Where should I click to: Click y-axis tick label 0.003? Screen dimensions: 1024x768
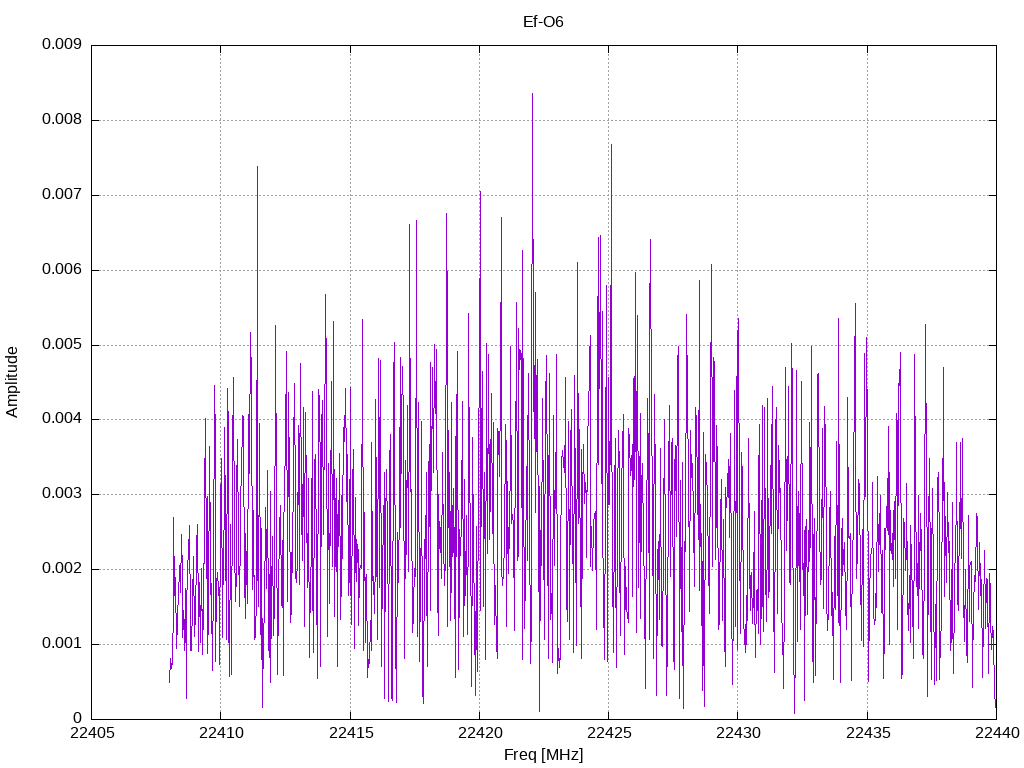coord(62,494)
